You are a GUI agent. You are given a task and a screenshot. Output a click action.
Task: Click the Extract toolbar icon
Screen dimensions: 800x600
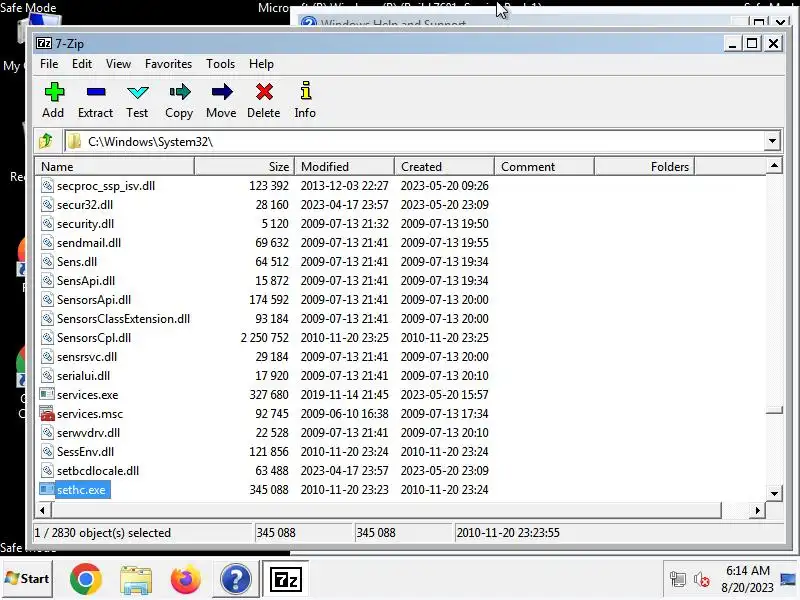pyautogui.click(x=95, y=92)
